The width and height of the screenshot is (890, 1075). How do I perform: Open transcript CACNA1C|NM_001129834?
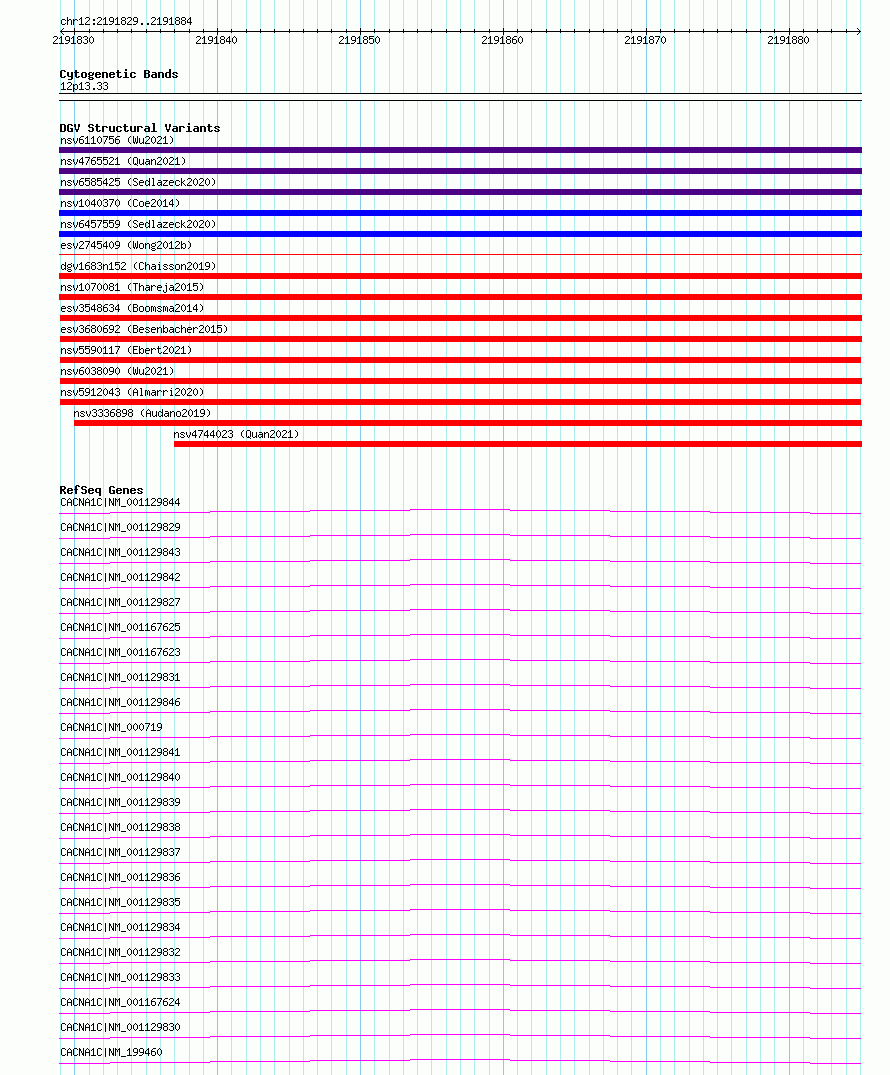pos(121,928)
